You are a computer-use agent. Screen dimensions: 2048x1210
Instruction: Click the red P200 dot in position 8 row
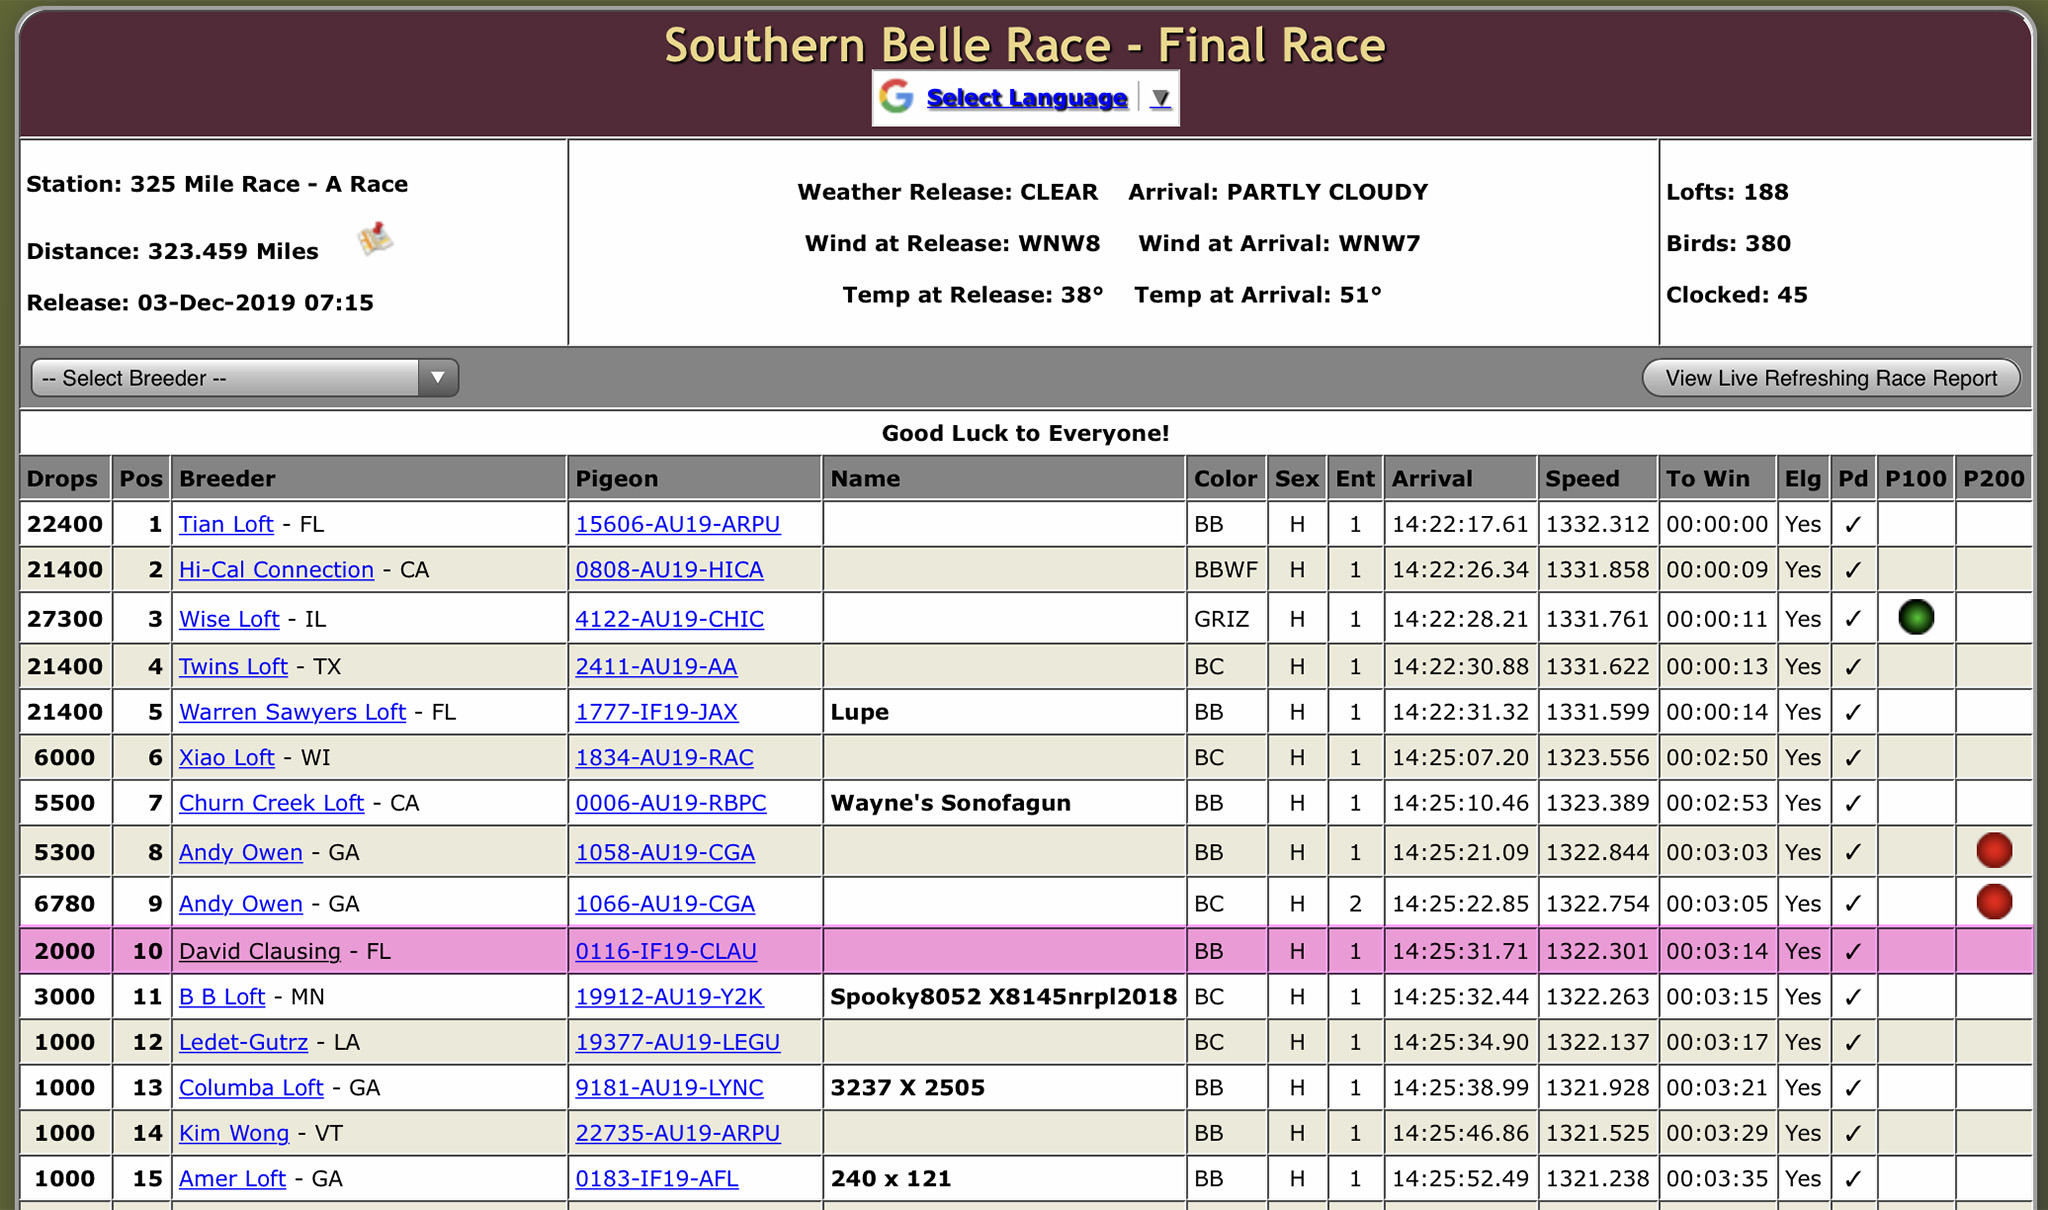point(1994,851)
